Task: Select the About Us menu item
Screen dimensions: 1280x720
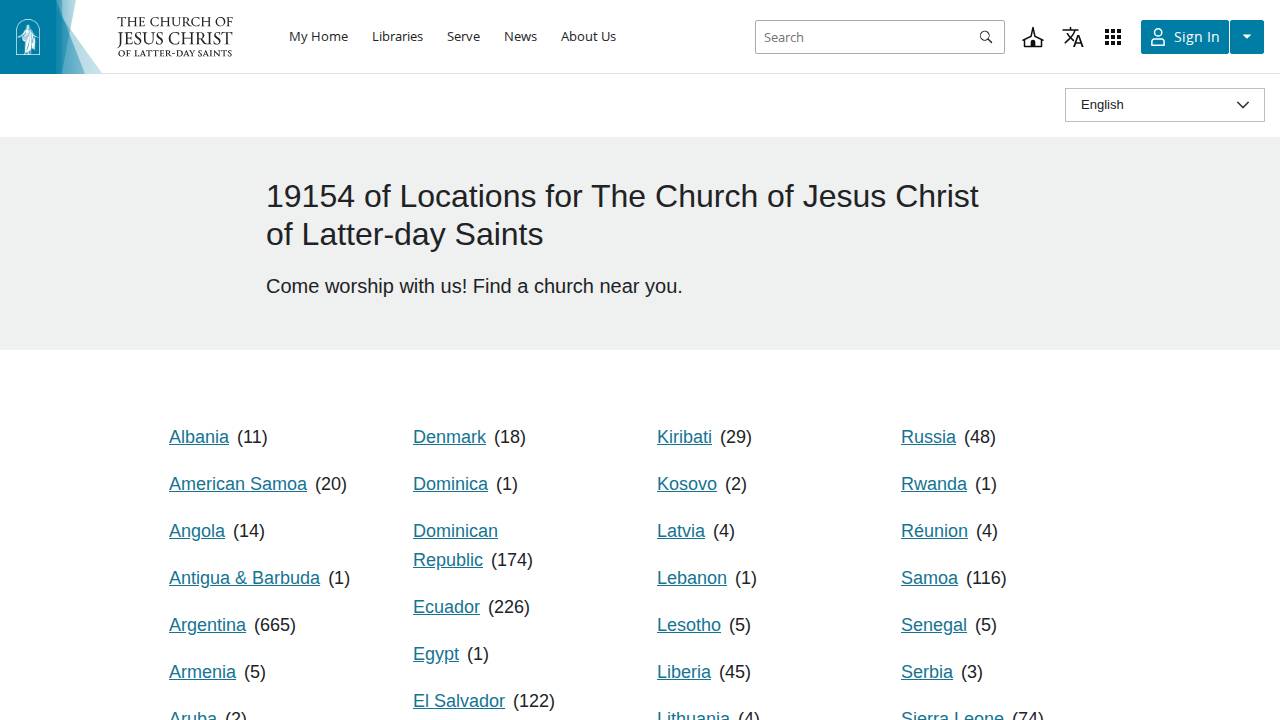Action: pos(588,36)
